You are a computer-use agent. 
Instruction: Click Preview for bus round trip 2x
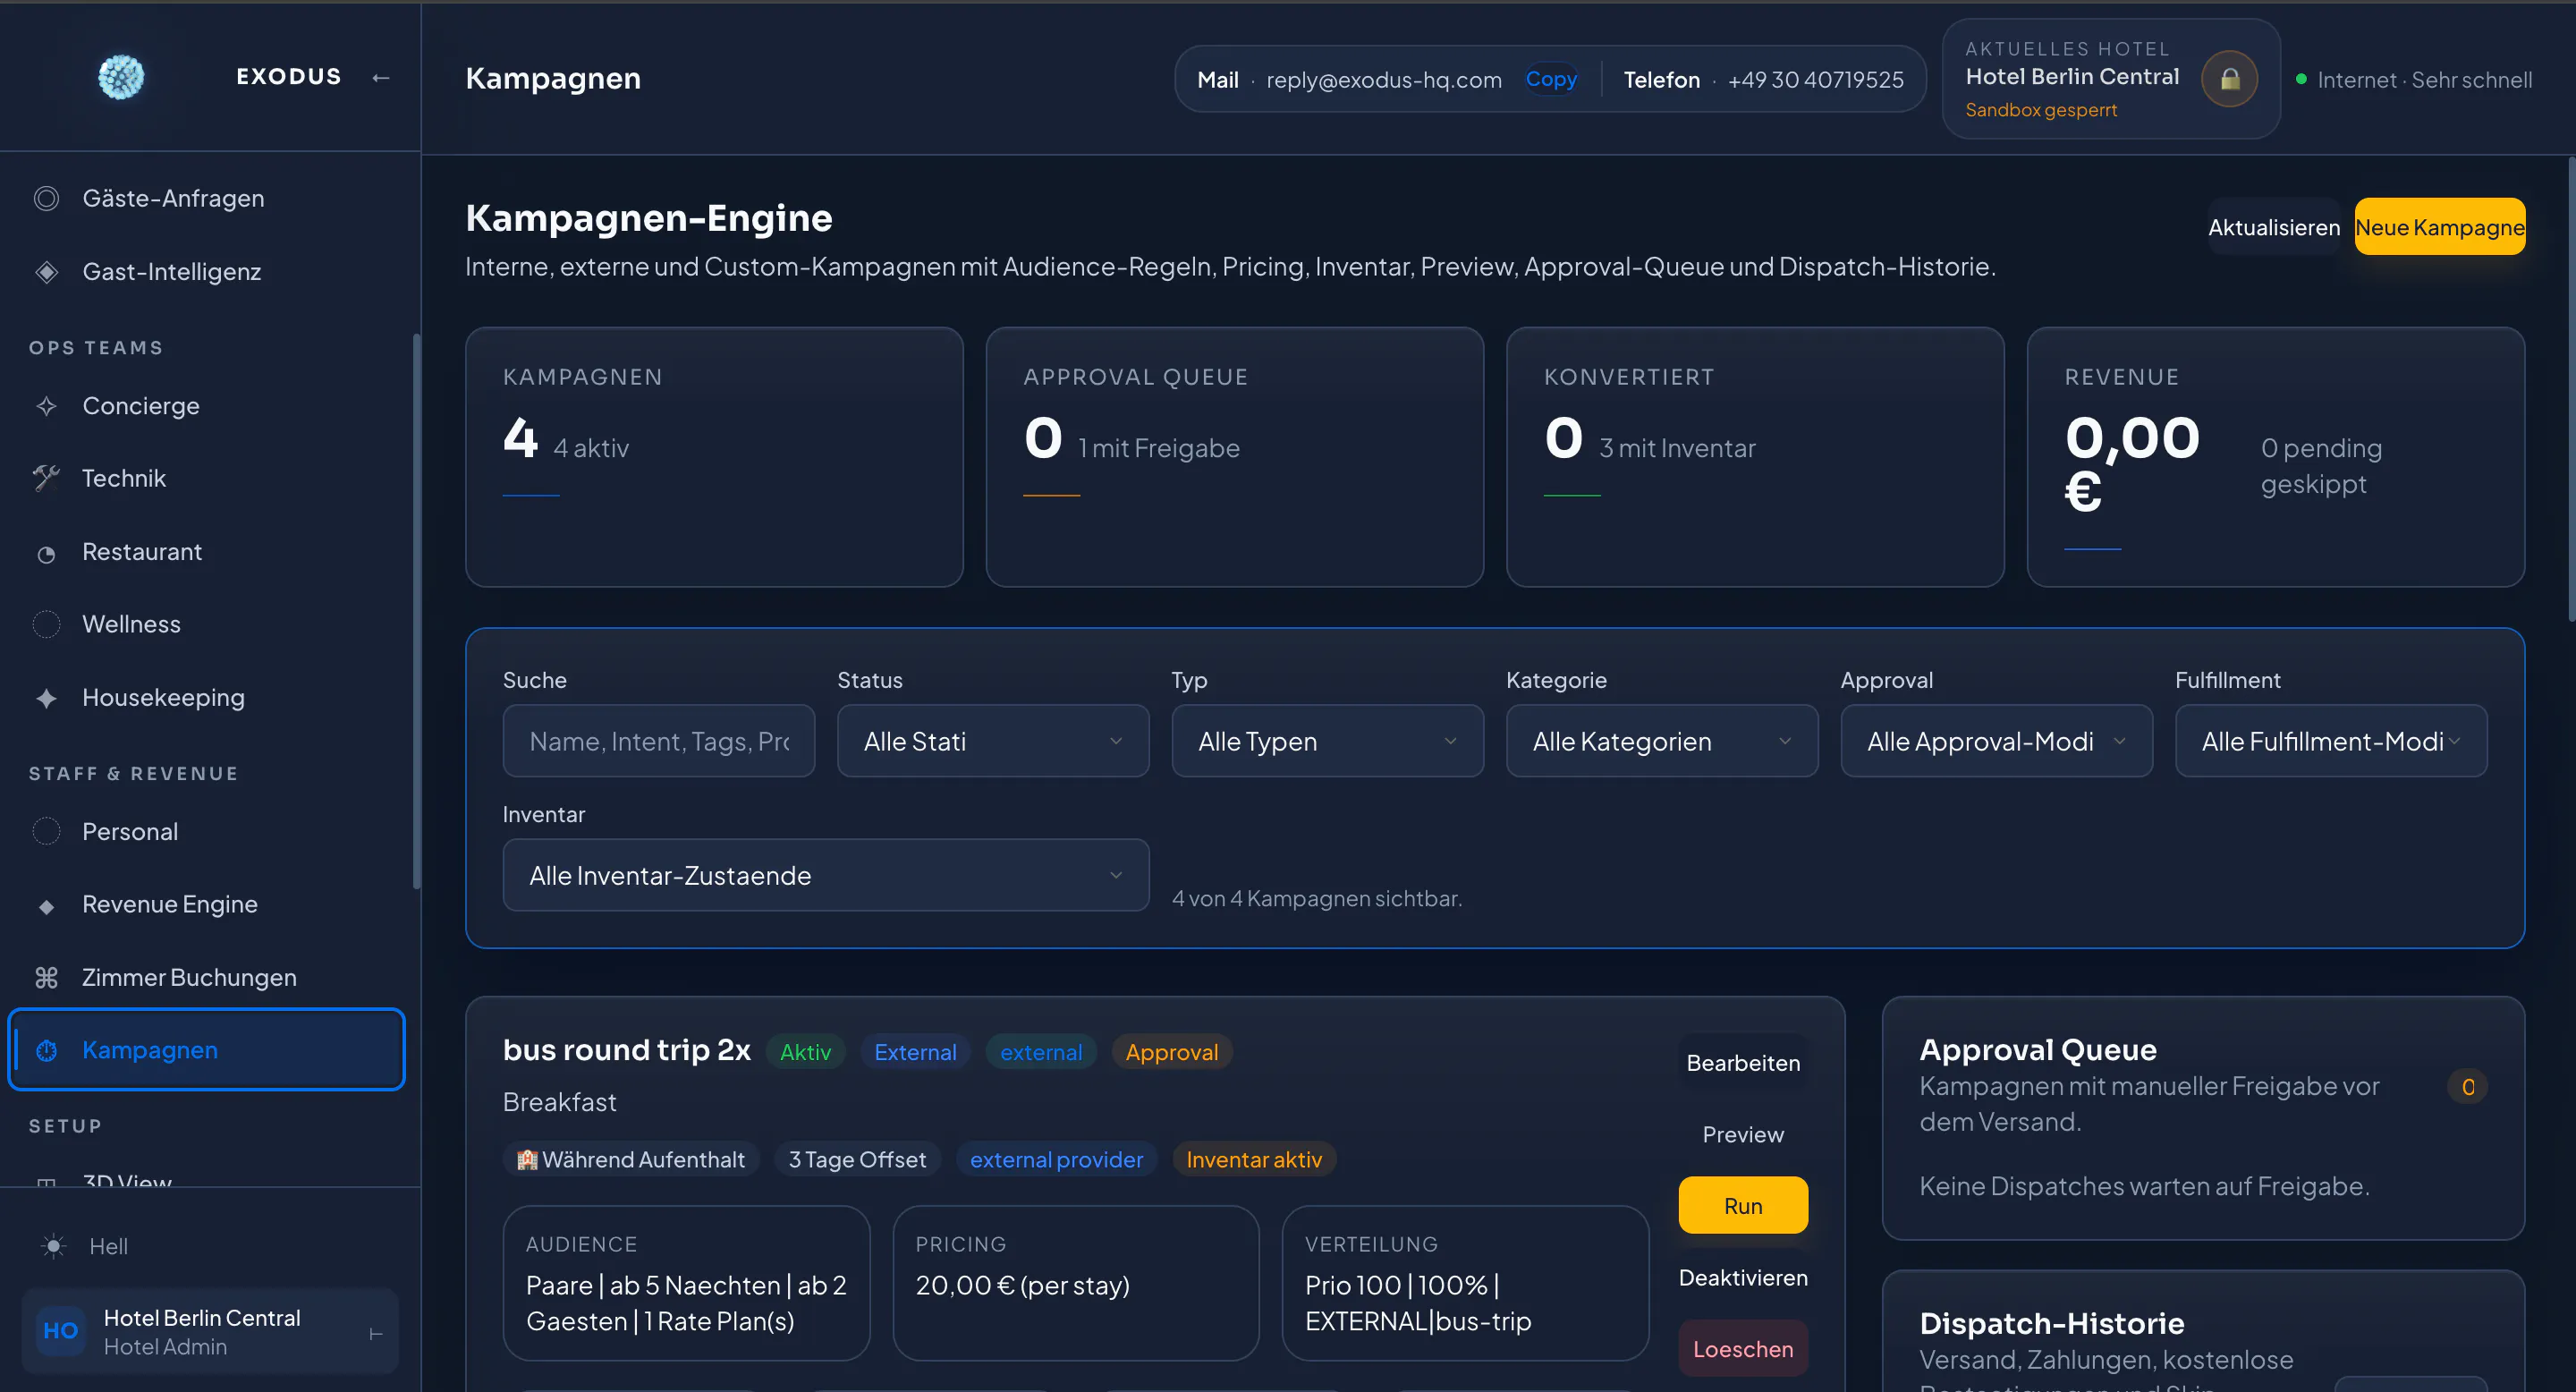(1743, 1134)
